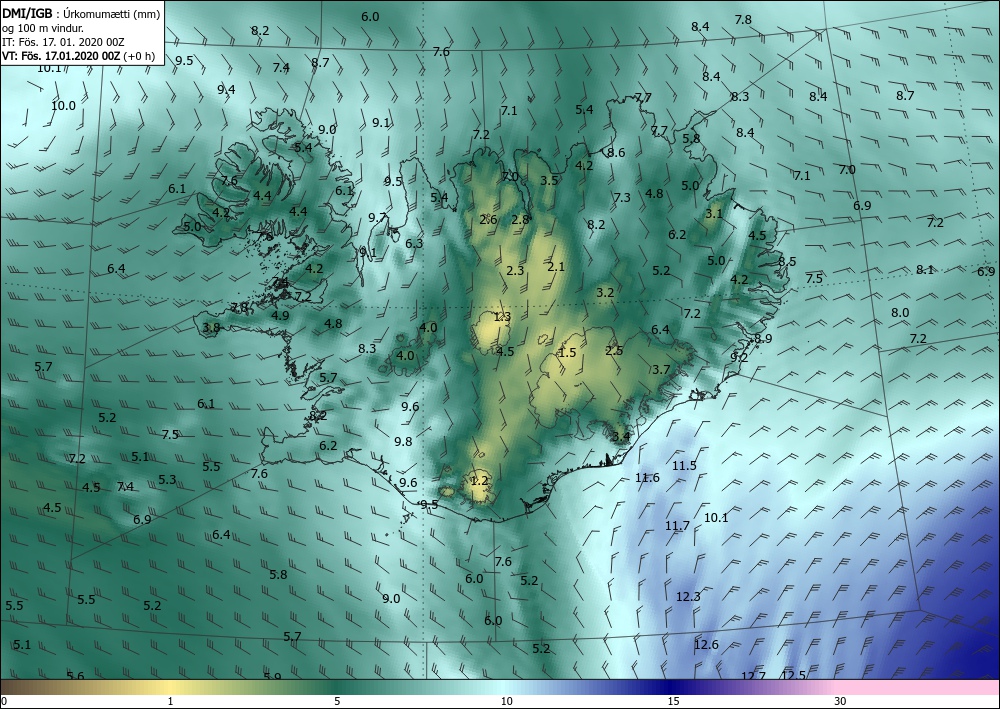
Task: Click the subtitle 'og 100 m vindur.'
Action: (43, 28)
